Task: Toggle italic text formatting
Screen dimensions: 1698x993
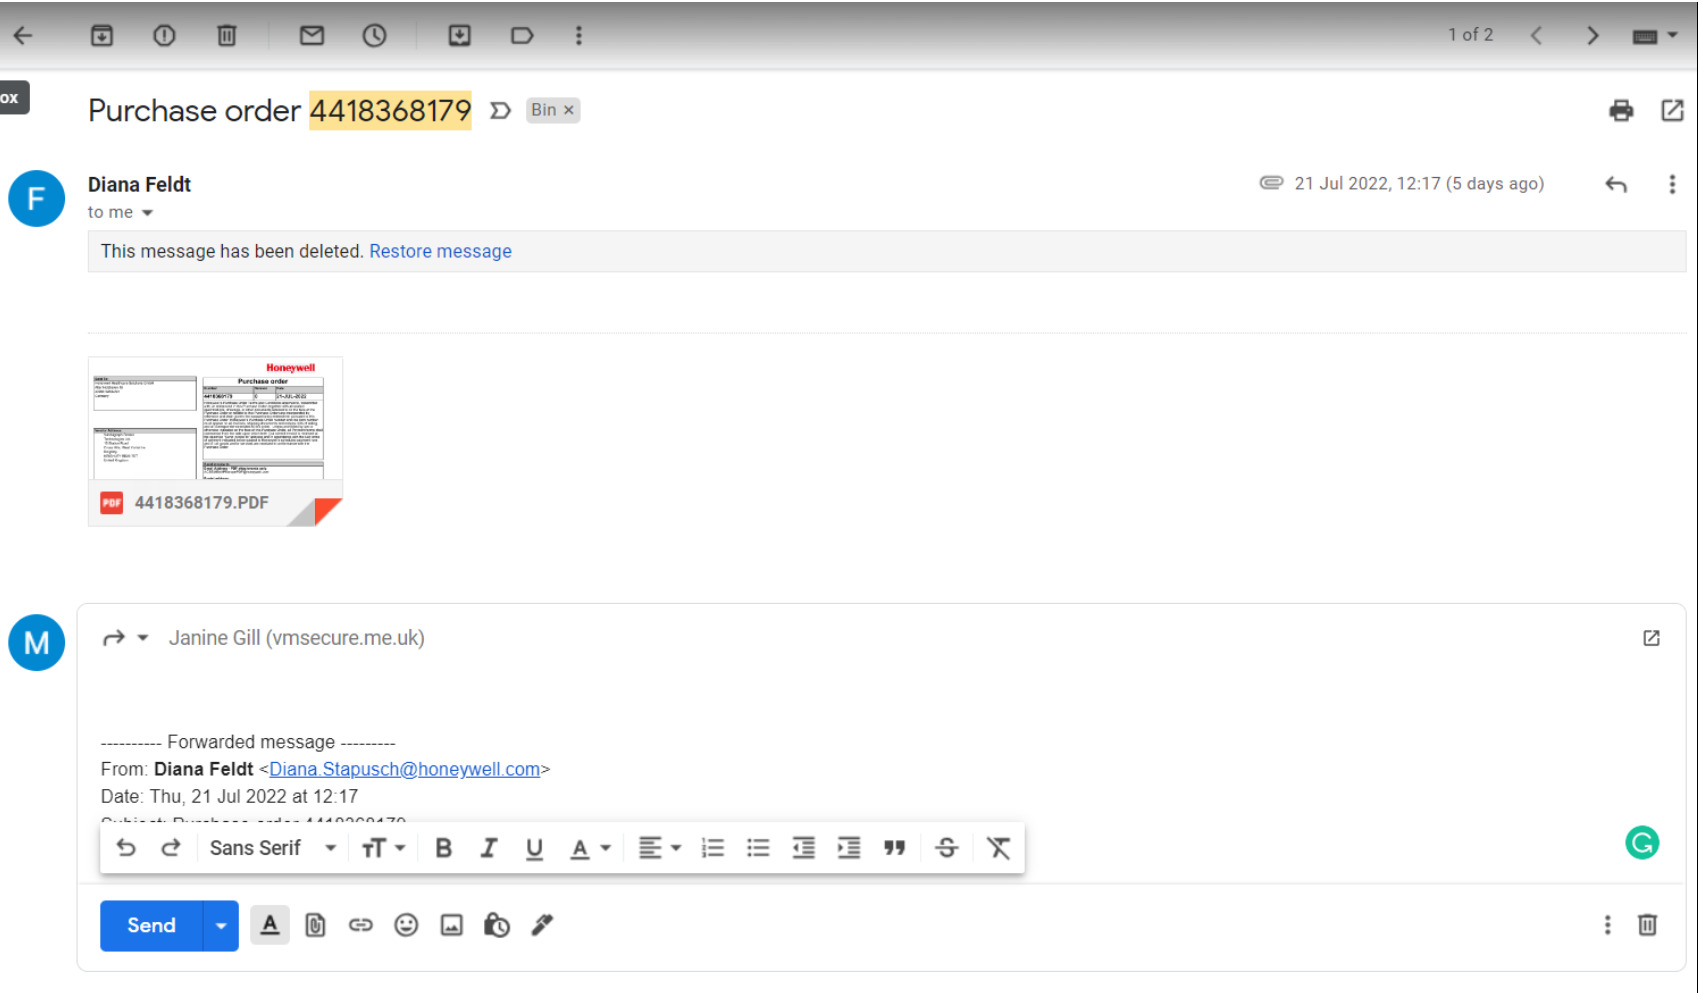Action: [488, 849]
